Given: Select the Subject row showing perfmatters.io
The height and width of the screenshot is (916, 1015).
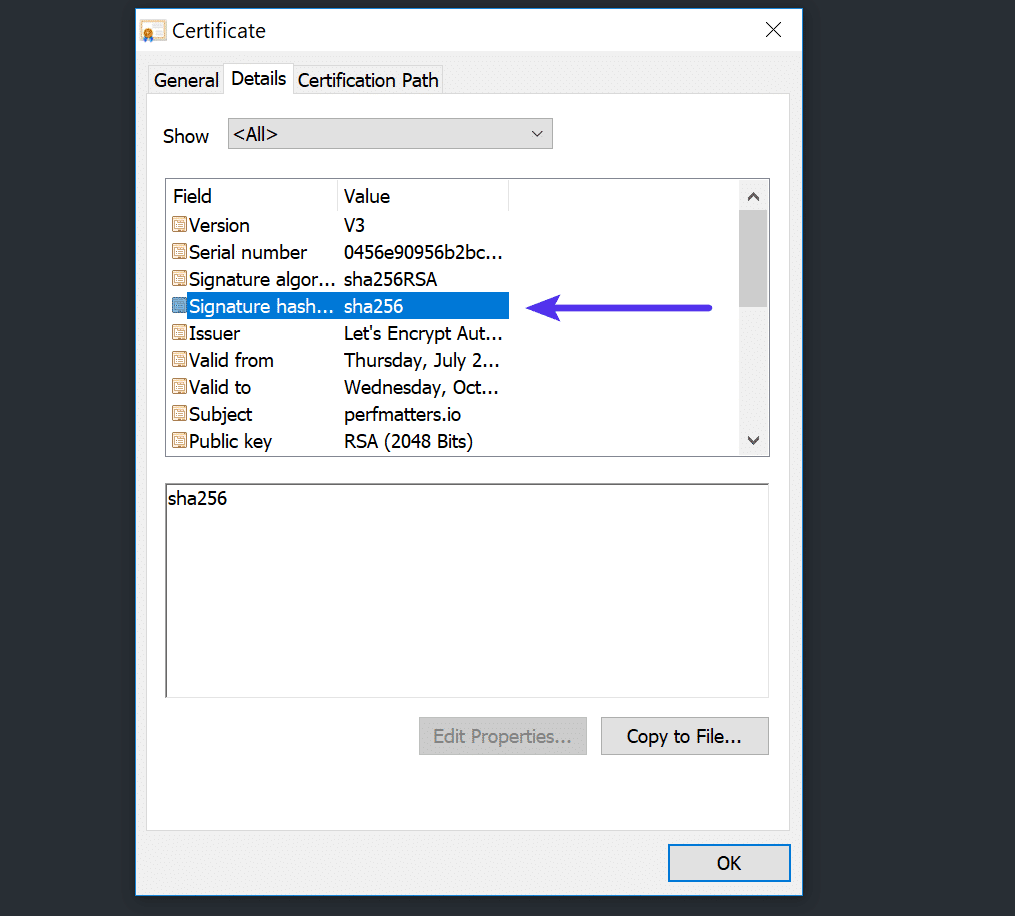Looking at the screenshot, I should pyautogui.click(x=300, y=414).
